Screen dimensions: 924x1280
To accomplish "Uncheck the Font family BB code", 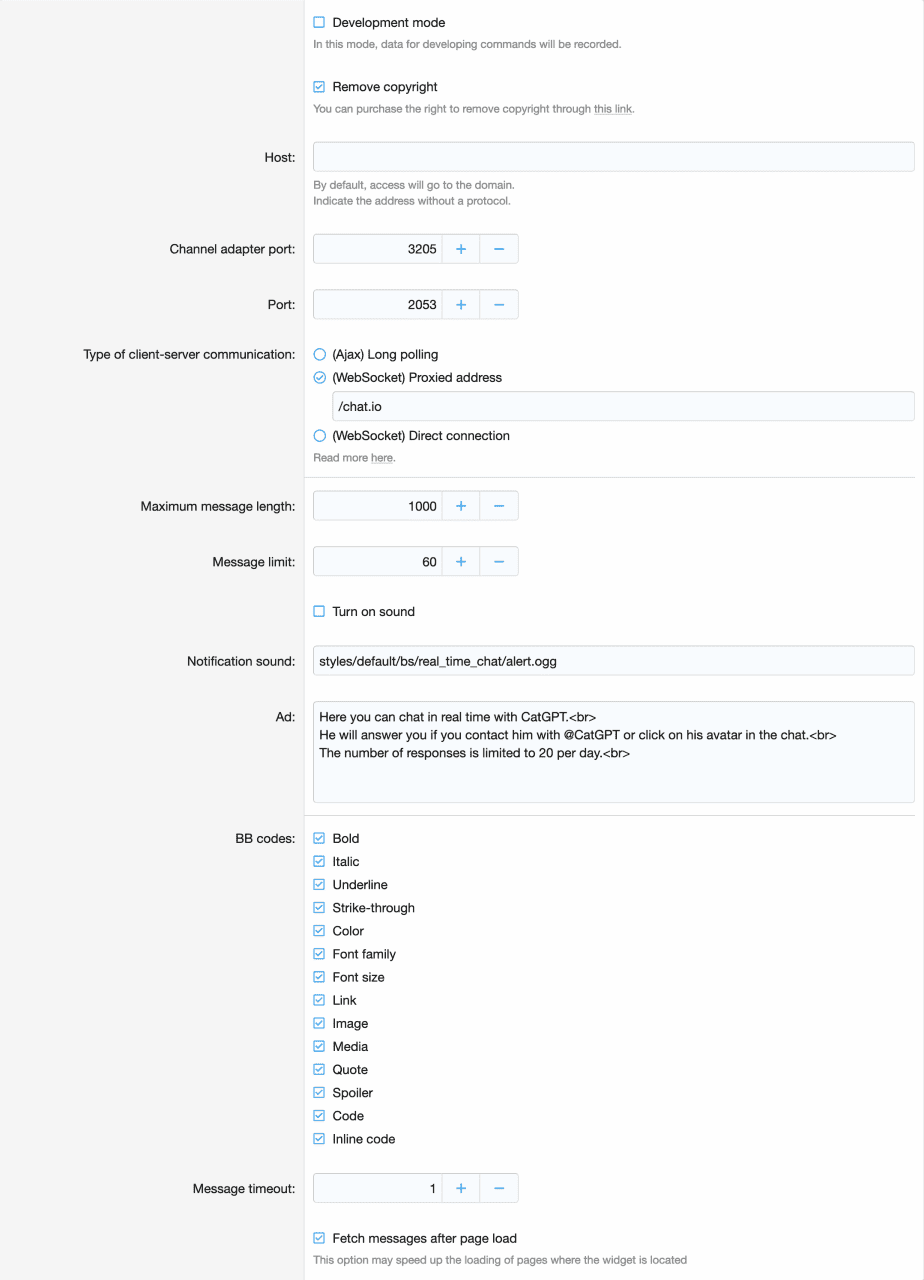I will click(320, 954).
